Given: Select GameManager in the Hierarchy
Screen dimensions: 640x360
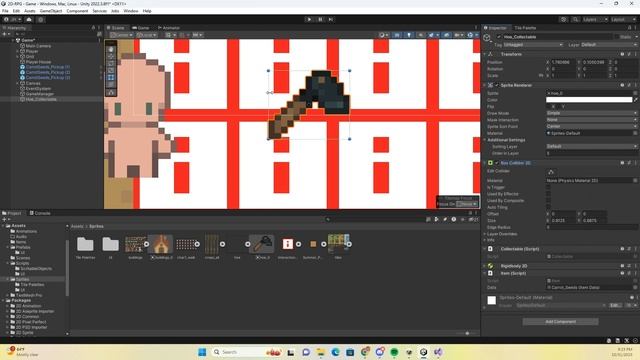Looking at the screenshot, I should [x=40, y=94].
